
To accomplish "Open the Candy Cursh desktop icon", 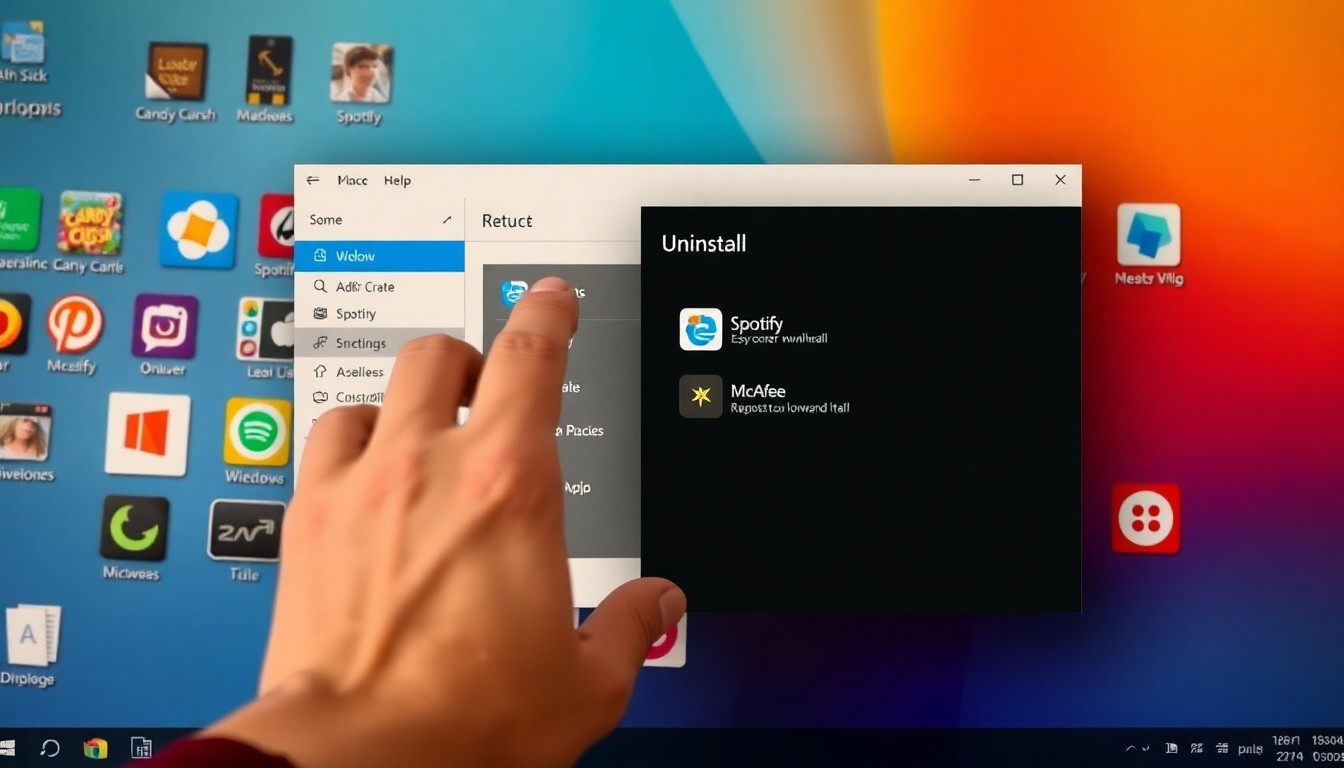I will (x=176, y=71).
